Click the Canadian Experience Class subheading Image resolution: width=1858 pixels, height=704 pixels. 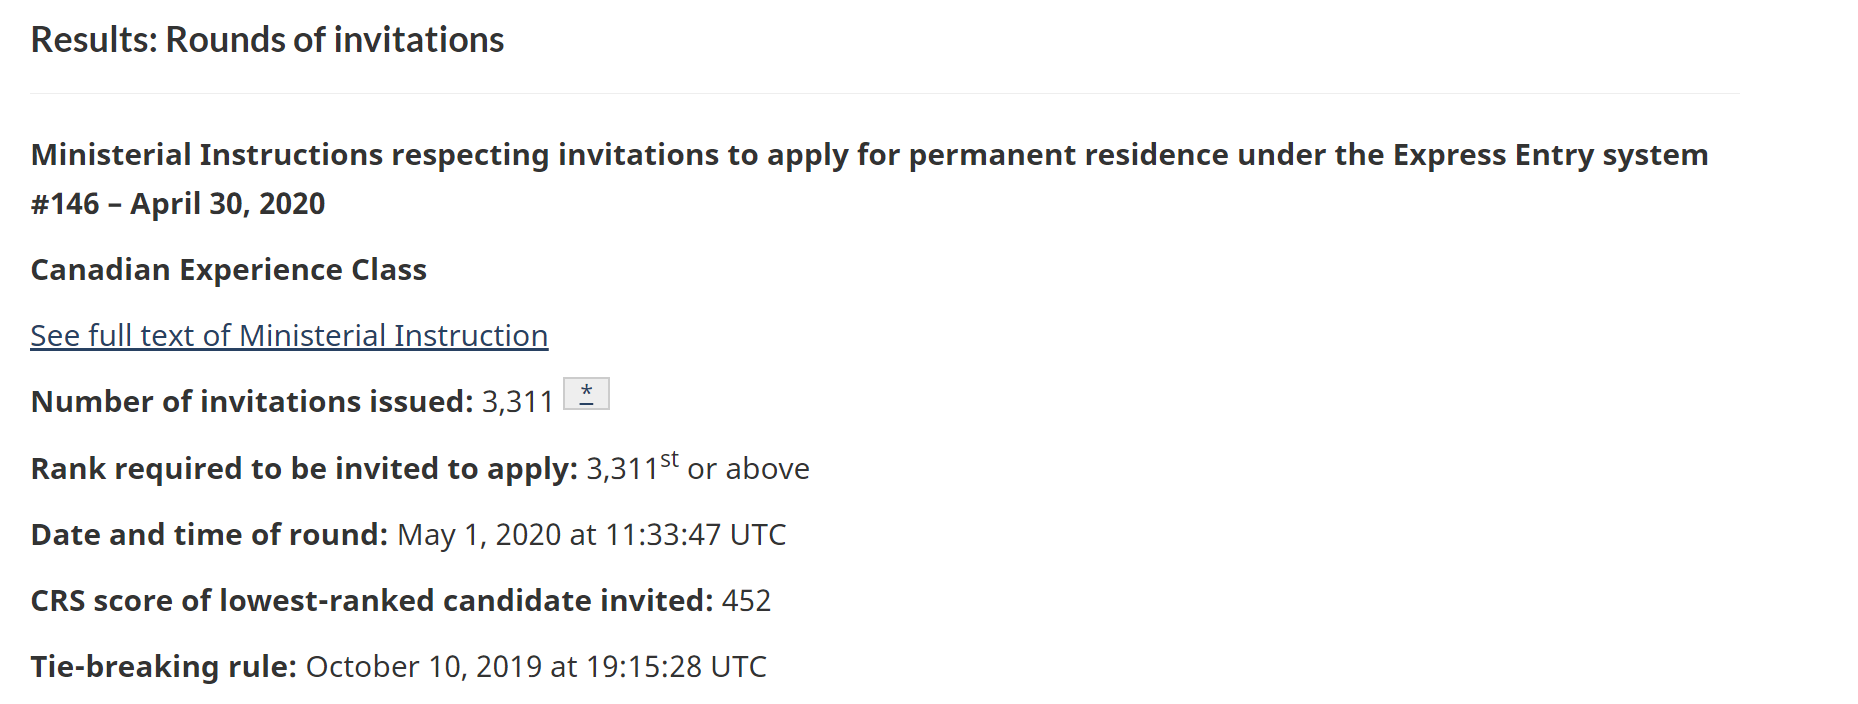(229, 270)
